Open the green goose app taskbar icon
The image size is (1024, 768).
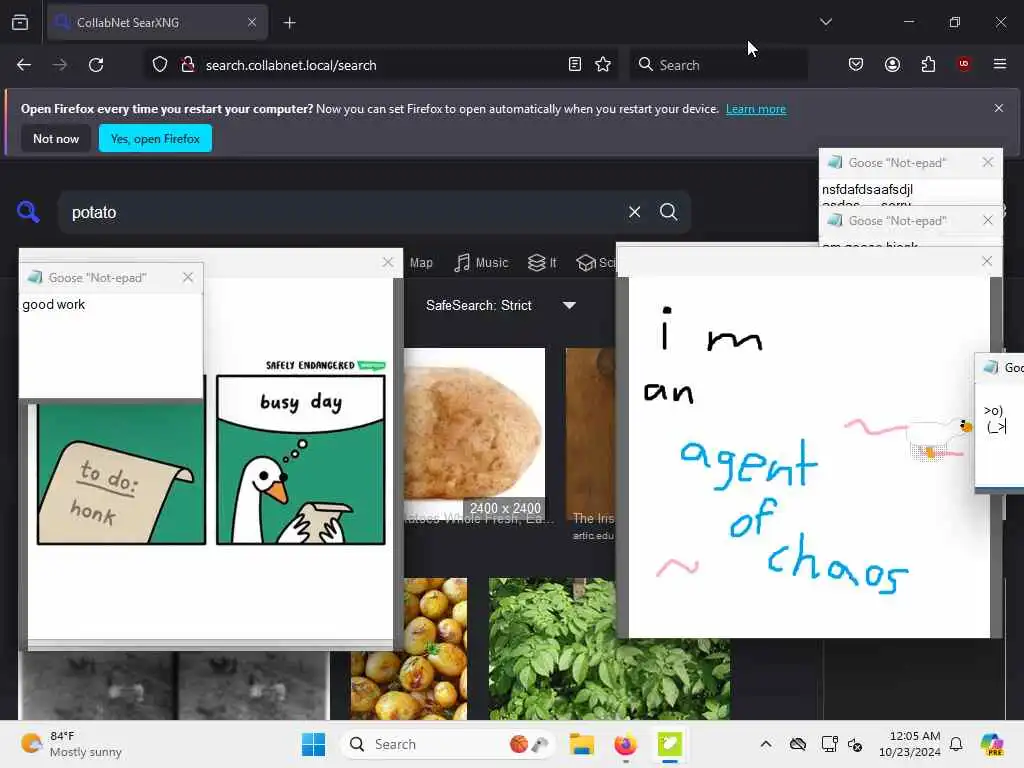pyautogui.click(x=669, y=744)
